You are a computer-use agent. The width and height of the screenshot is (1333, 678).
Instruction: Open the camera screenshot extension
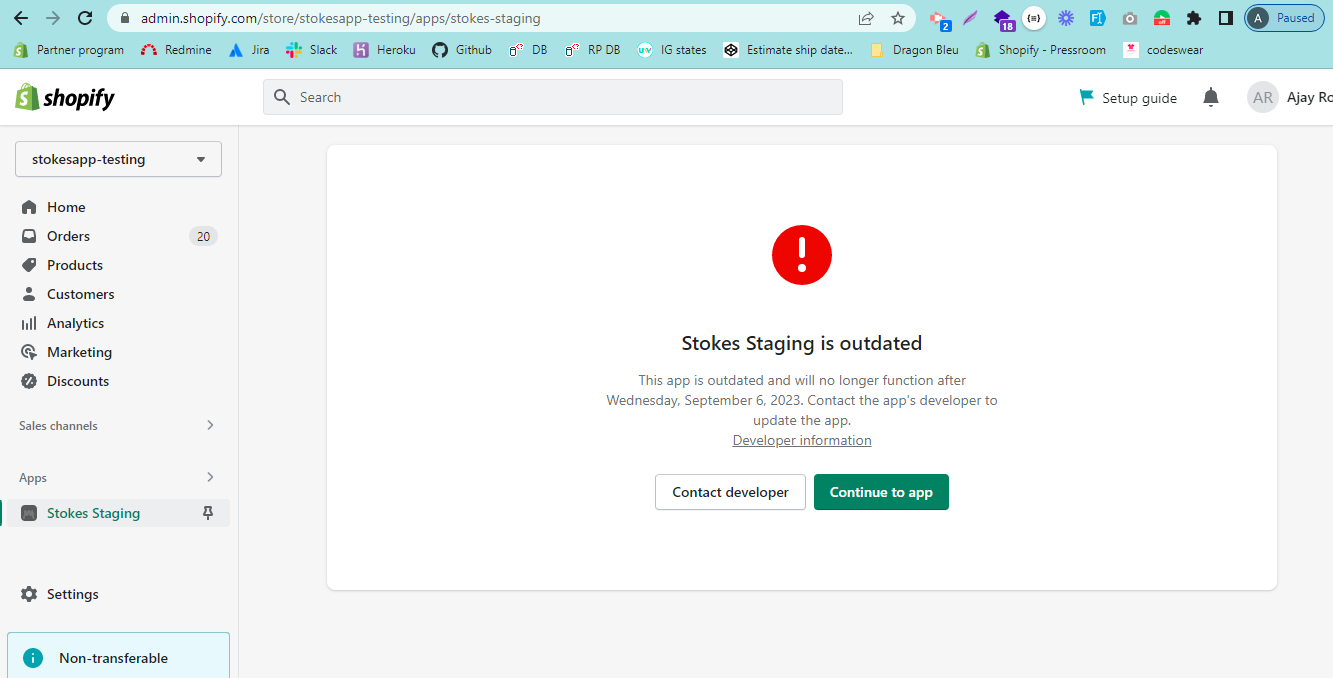pos(1130,18)
